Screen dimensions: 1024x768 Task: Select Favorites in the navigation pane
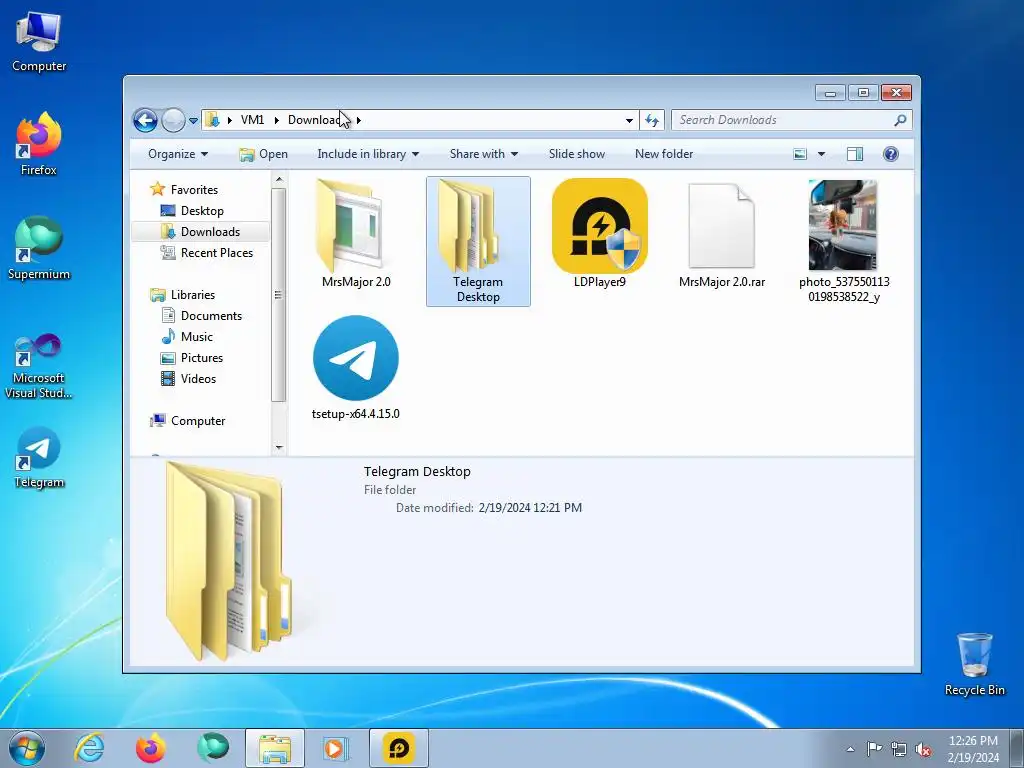point(194,189)
